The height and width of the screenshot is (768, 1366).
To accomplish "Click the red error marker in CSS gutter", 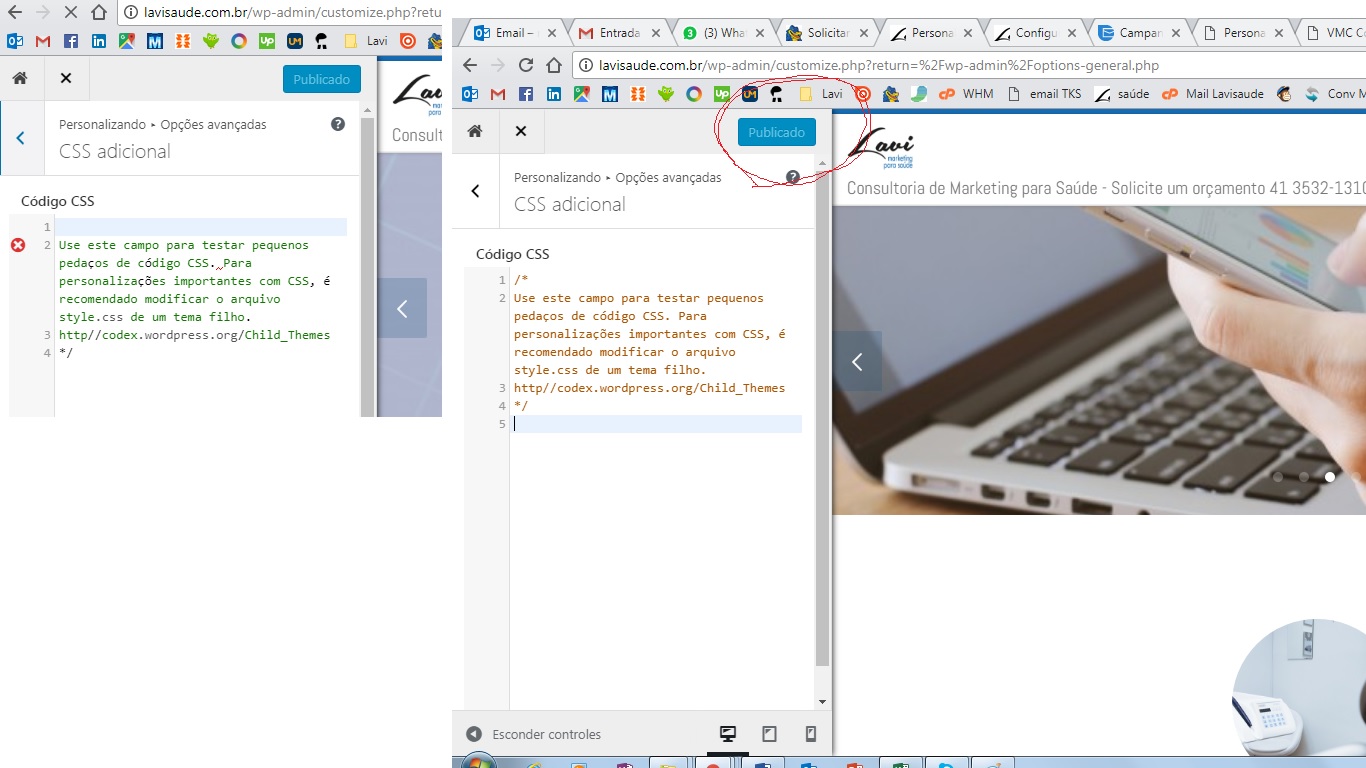I will 18,245.
